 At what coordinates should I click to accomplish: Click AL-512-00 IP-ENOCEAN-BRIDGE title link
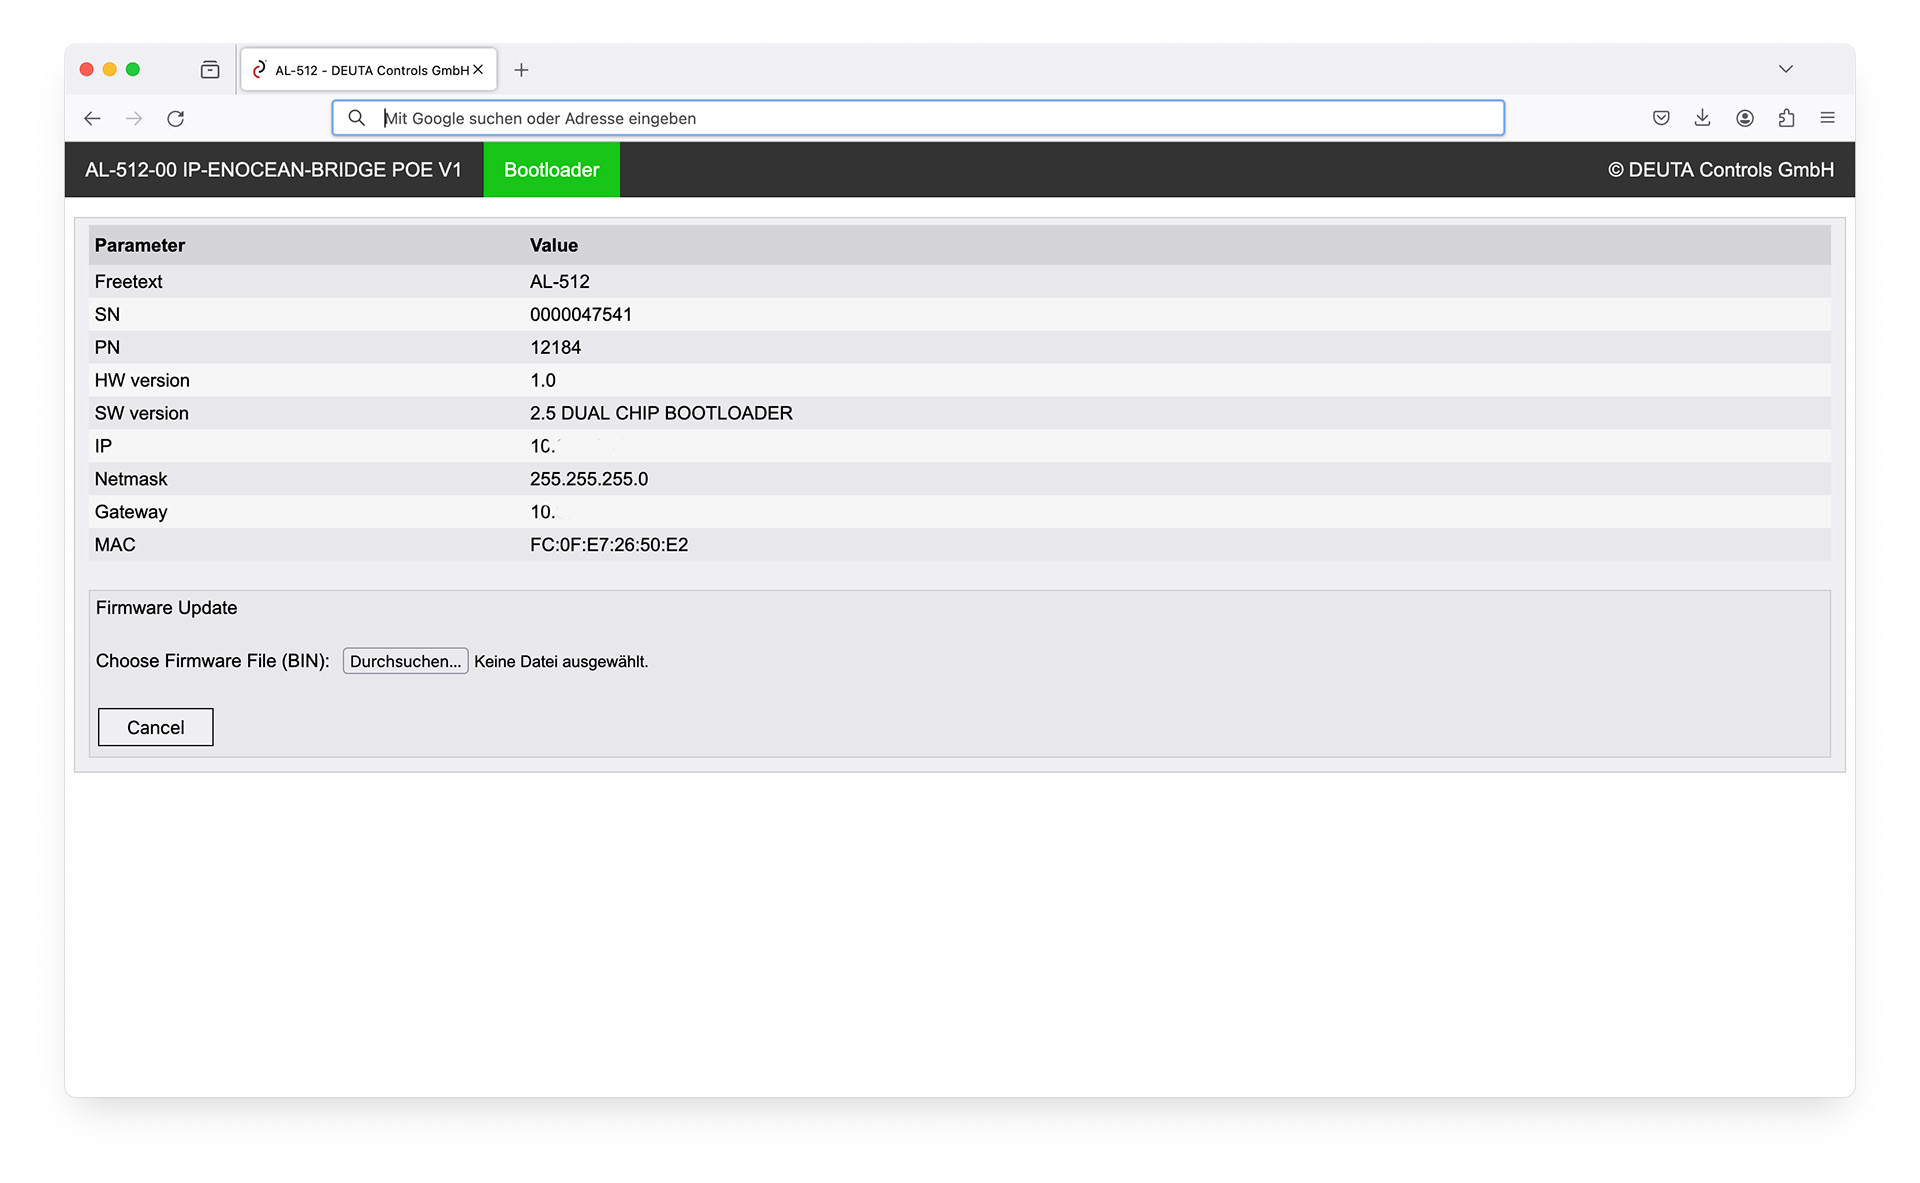click(x=273, y=170)
